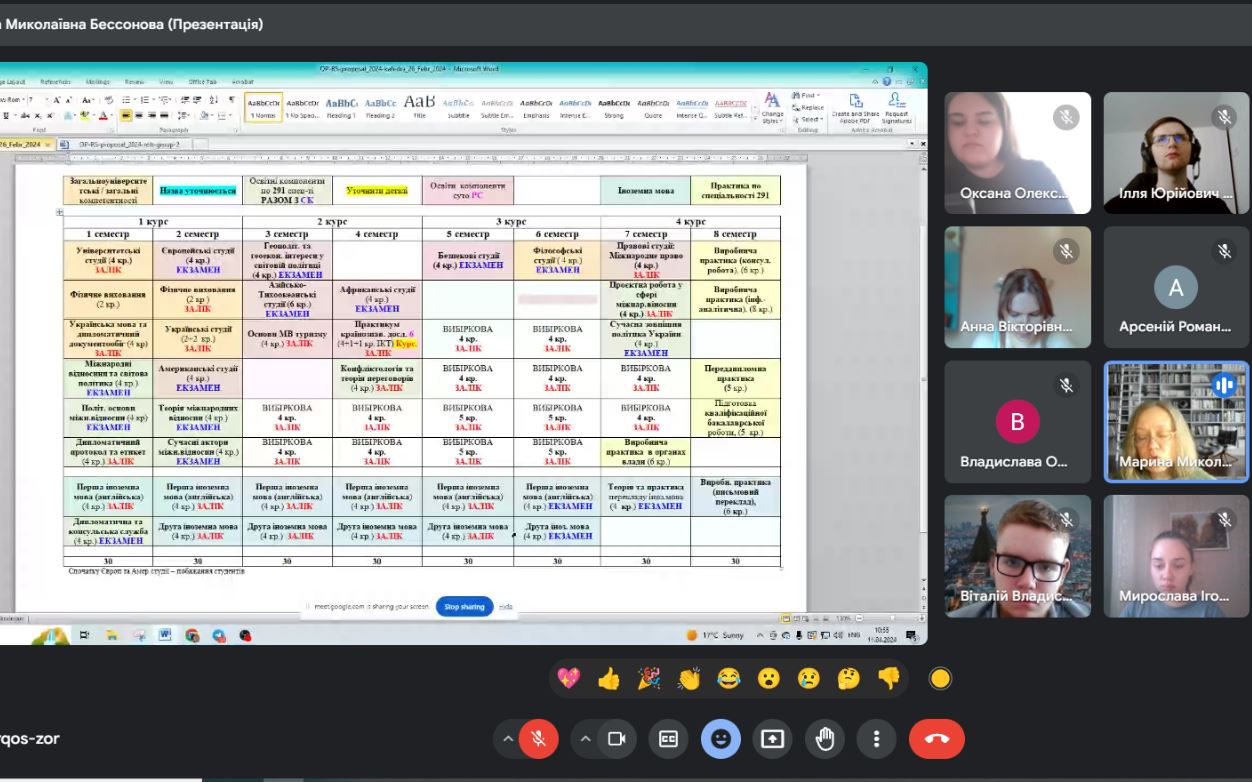Send the thumbs up reaction
The width and height of the screenshot is (1252, 782).
coord(609,678)
